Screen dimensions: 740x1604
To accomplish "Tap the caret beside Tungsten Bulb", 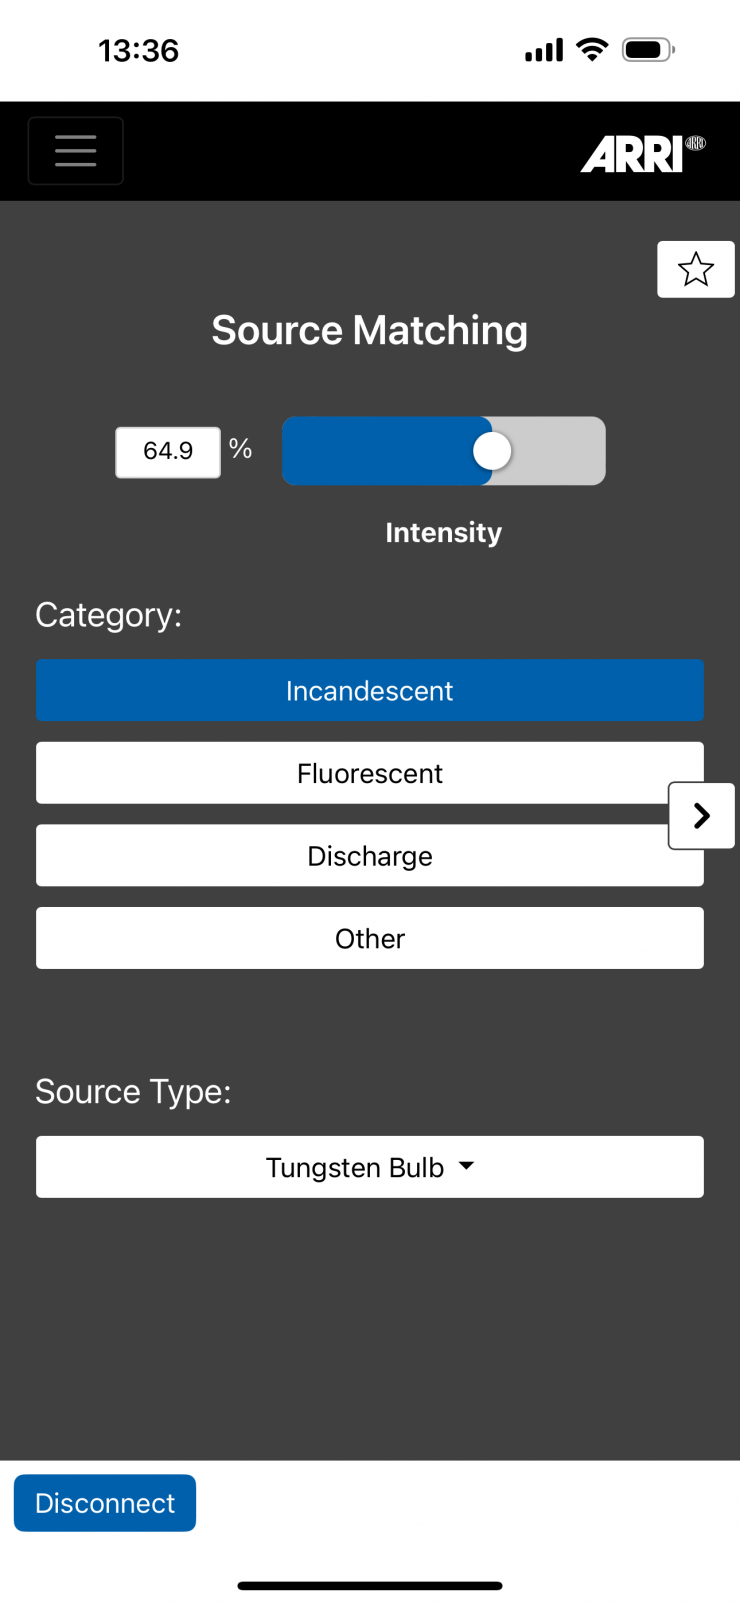I will point(466,1166).
